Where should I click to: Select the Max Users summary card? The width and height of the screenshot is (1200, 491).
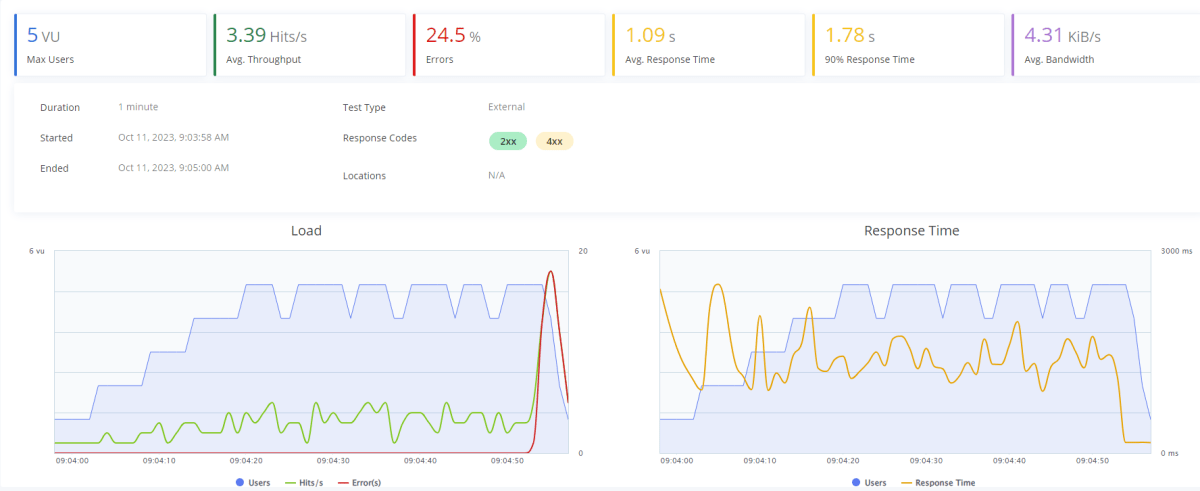pyautogui.click(x=110, y=45)
